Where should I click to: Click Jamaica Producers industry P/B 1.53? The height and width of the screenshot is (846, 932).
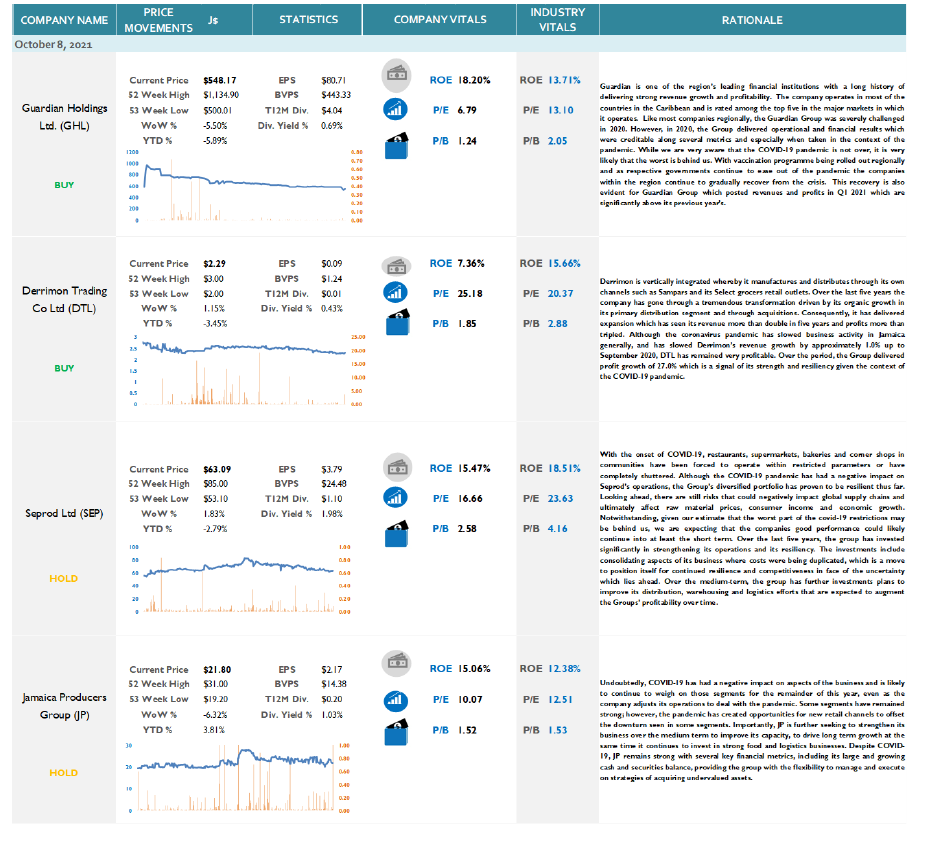pyautogui.click(x=558, y=730)
